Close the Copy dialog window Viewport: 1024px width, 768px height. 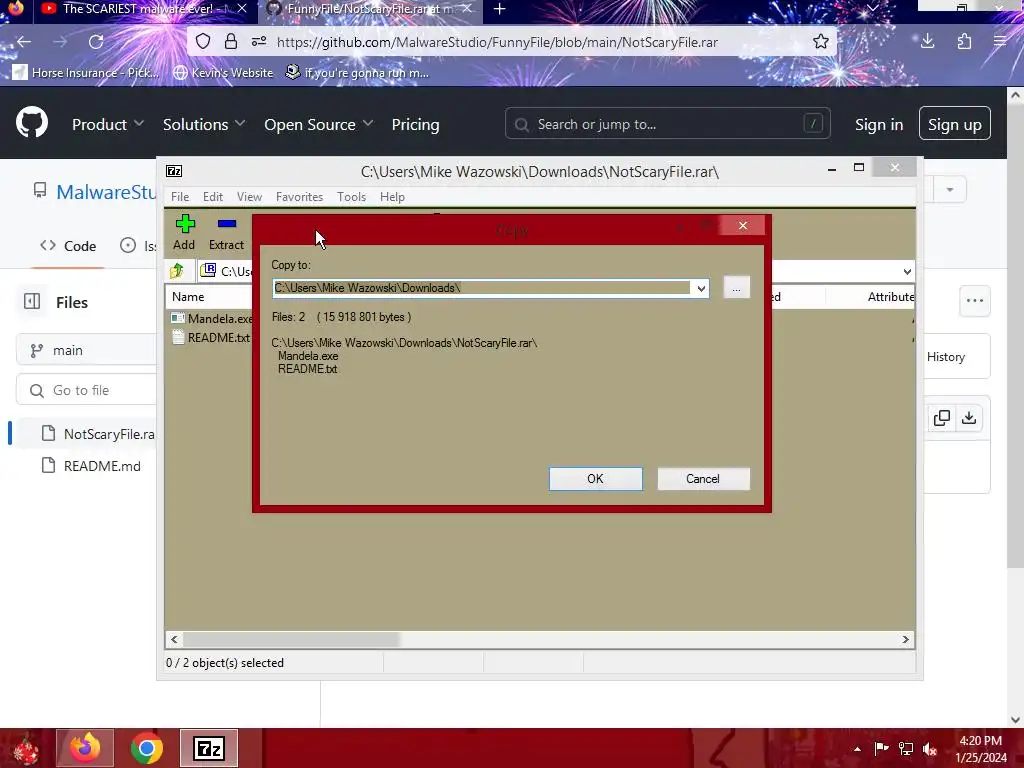coord(742,225)
